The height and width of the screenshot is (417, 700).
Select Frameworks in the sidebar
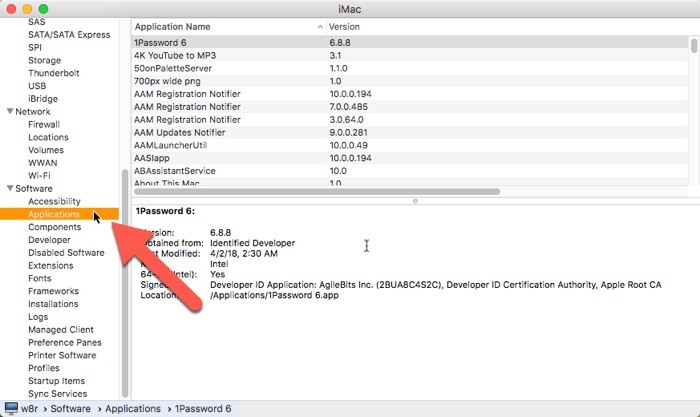click(53, 291)
